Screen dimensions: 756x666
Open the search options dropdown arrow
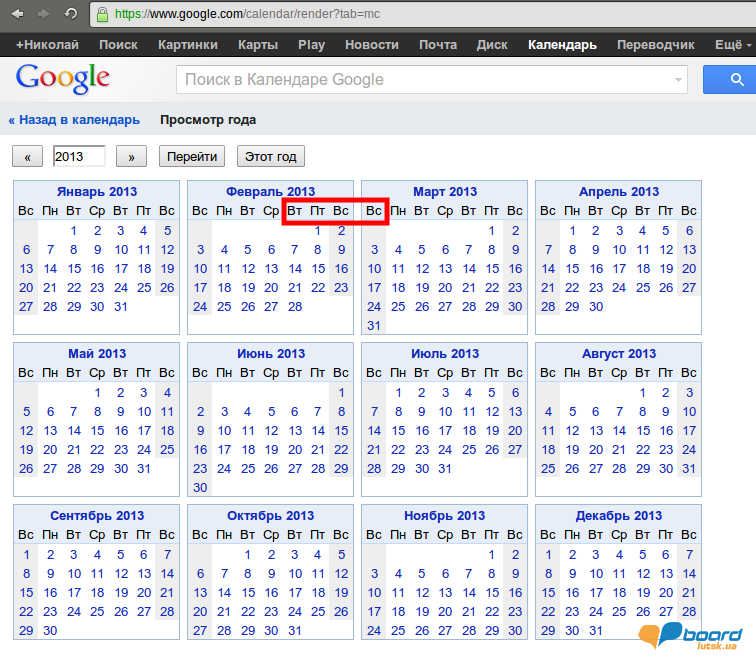[679, 80]
